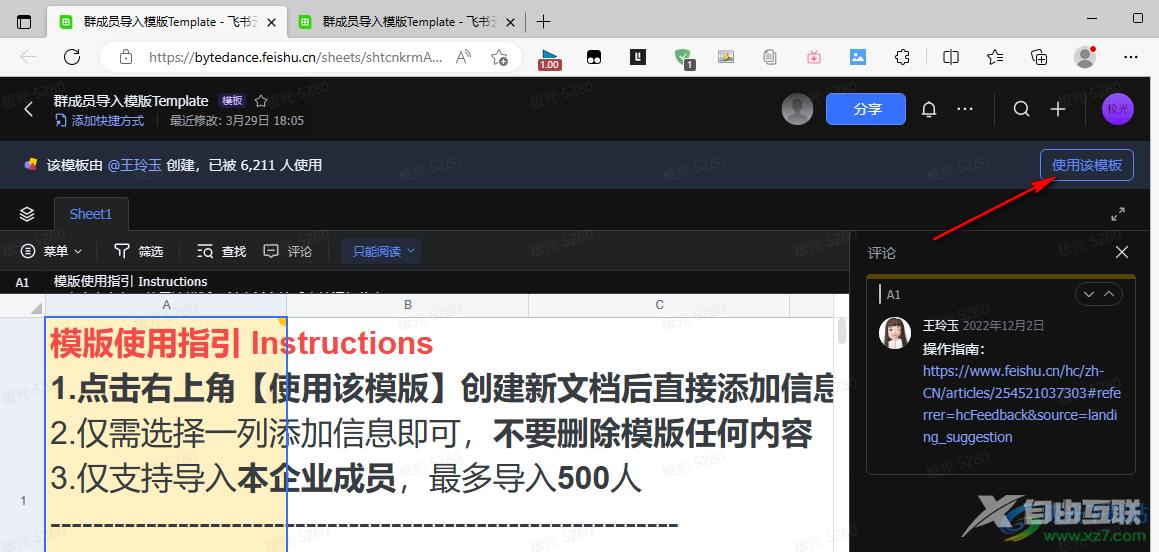1159x552 pixels.
Task: Toggle split screen view
Action: click(x=951, y=57)
